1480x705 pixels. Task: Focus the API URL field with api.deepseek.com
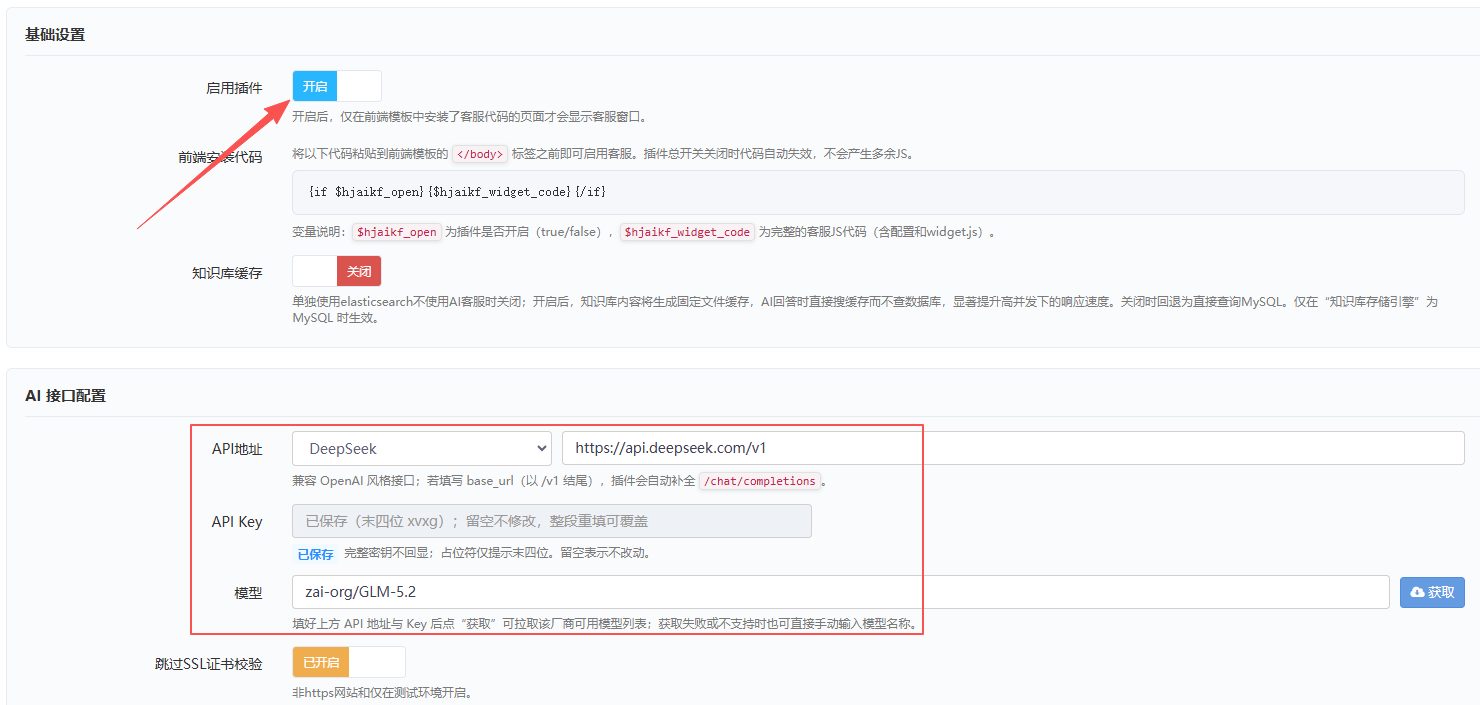click(1013, 448)
